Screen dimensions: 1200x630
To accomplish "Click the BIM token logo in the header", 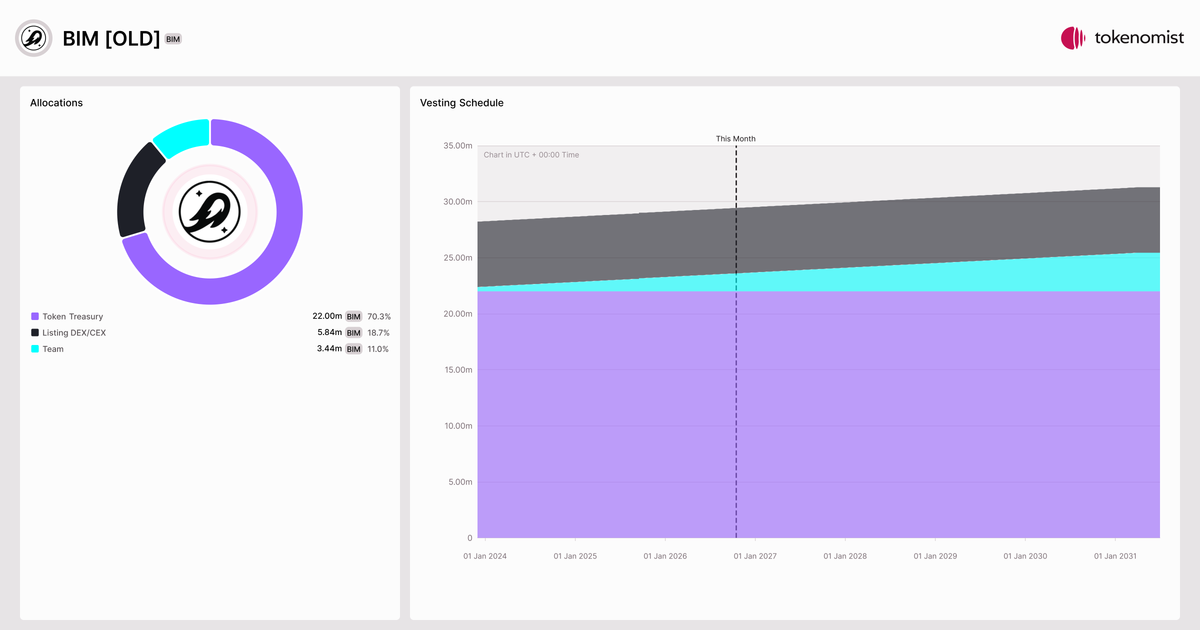I will 33,38.
